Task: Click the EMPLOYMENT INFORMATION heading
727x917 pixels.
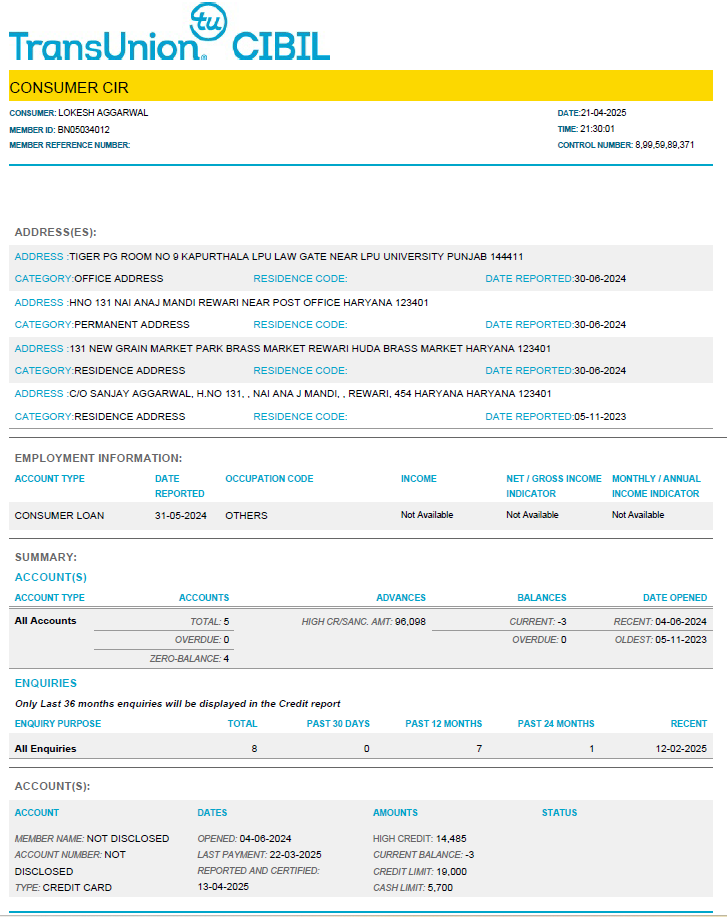Action: 98,458
